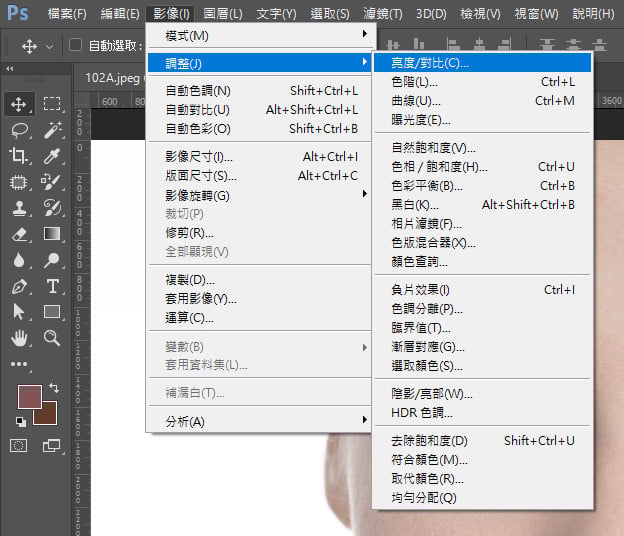Swap foreground and background colors
The height and width of the screenshot is (536, 624).
(x=52, y=388)
